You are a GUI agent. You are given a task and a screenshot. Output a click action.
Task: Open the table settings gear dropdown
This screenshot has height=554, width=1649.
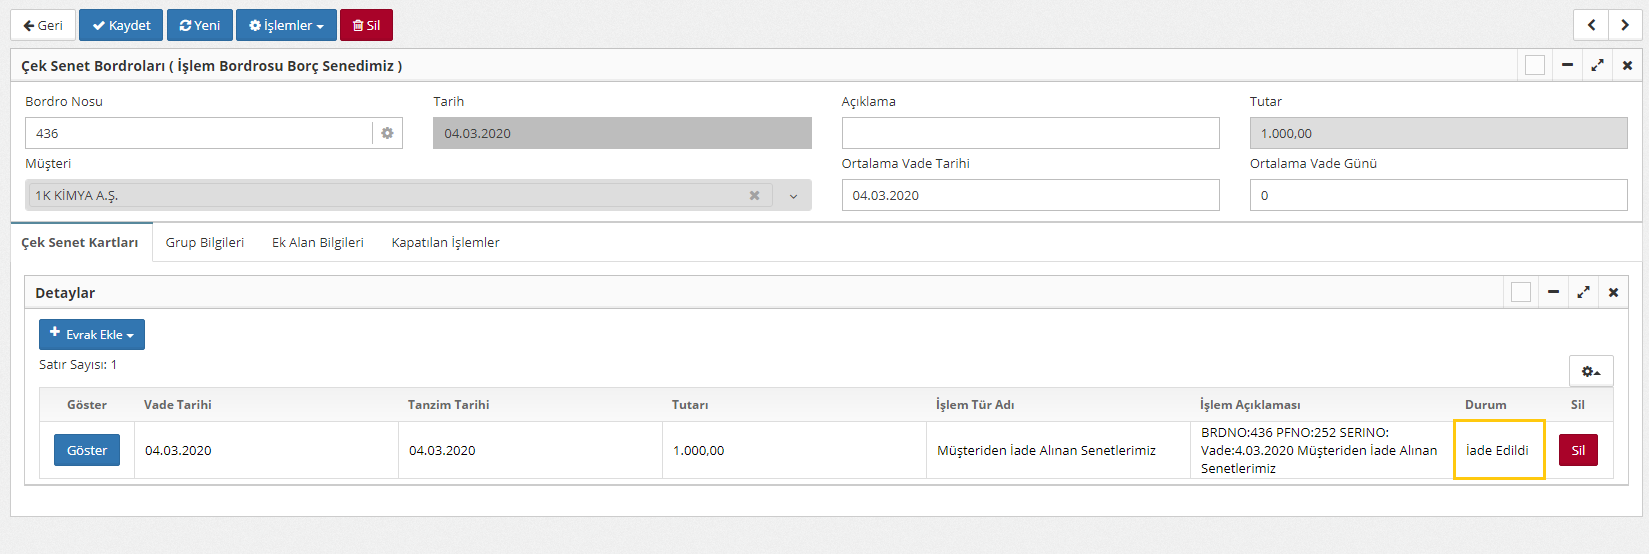pos(1590,371)
